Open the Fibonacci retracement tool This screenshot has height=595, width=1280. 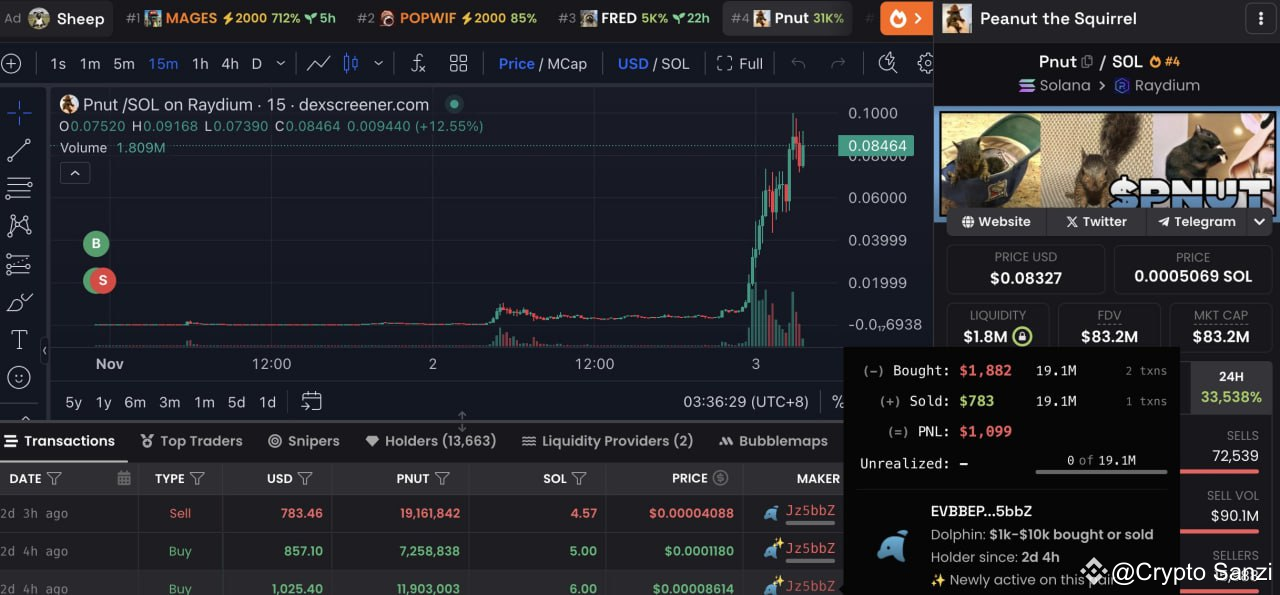[19, 188]
